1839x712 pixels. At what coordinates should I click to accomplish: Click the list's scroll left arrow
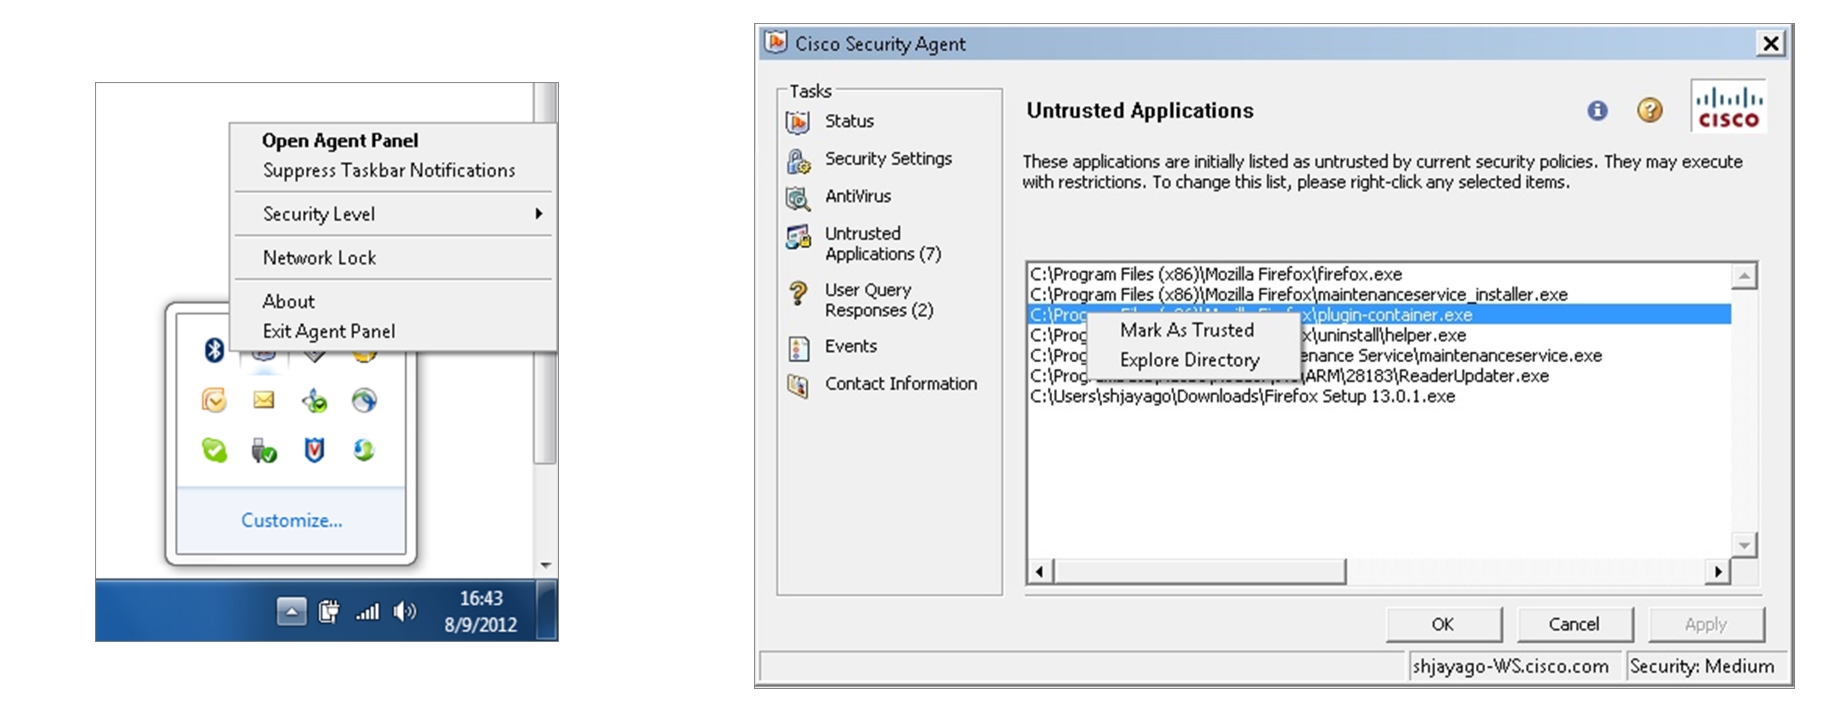click(1040, 572)
